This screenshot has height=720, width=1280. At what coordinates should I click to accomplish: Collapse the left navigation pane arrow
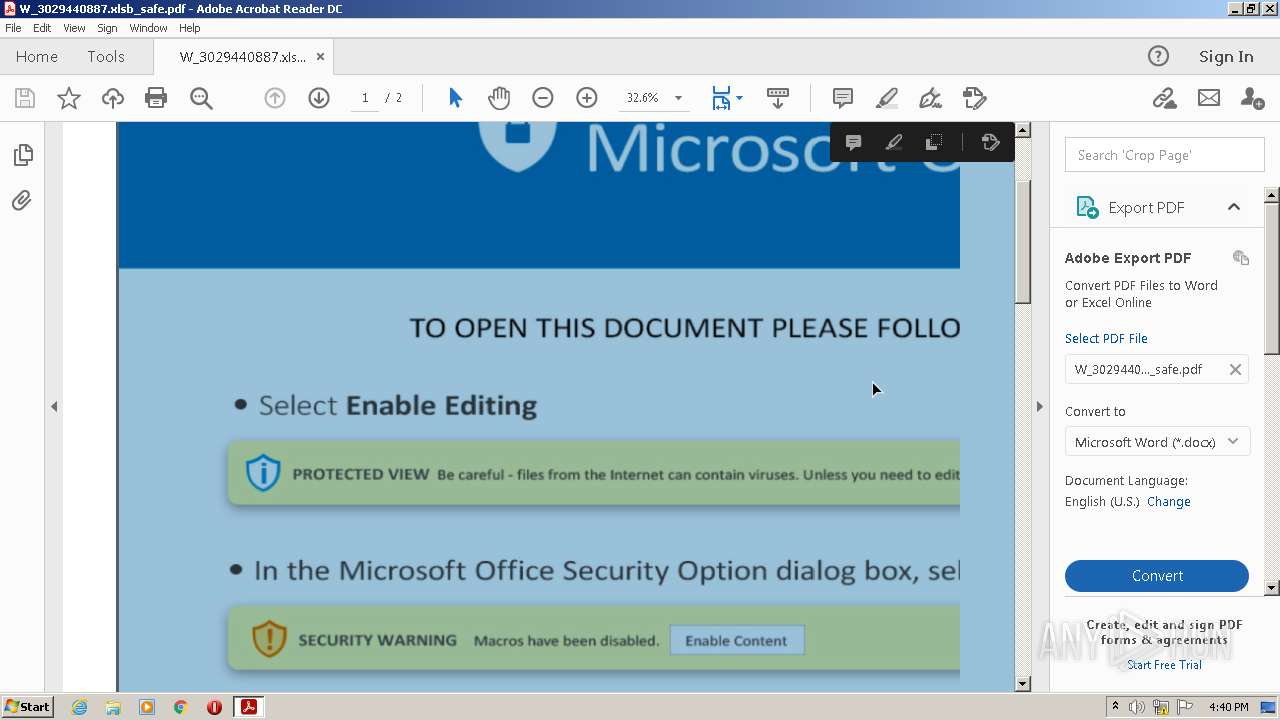54,407
